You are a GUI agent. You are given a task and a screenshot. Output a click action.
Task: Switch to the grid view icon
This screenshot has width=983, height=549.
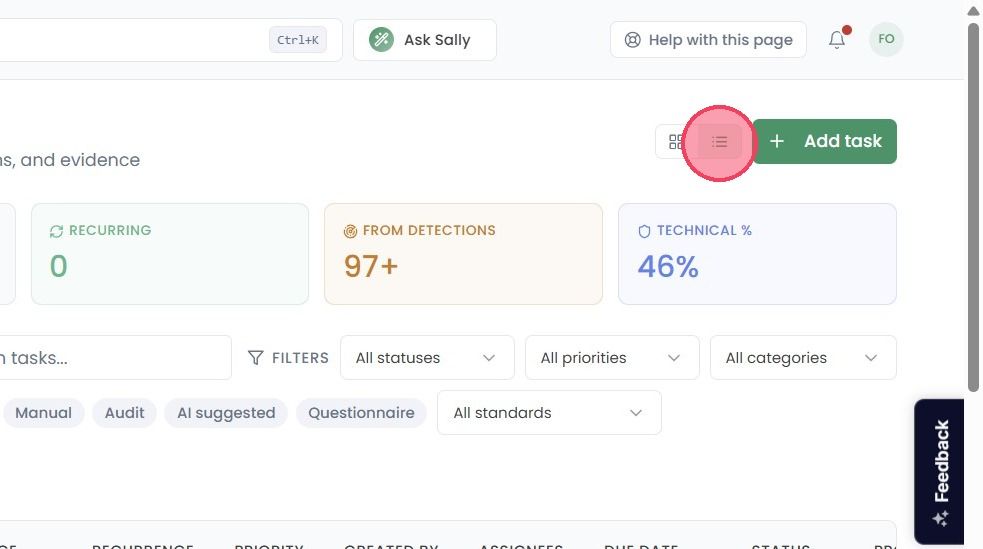coord(676,142)
